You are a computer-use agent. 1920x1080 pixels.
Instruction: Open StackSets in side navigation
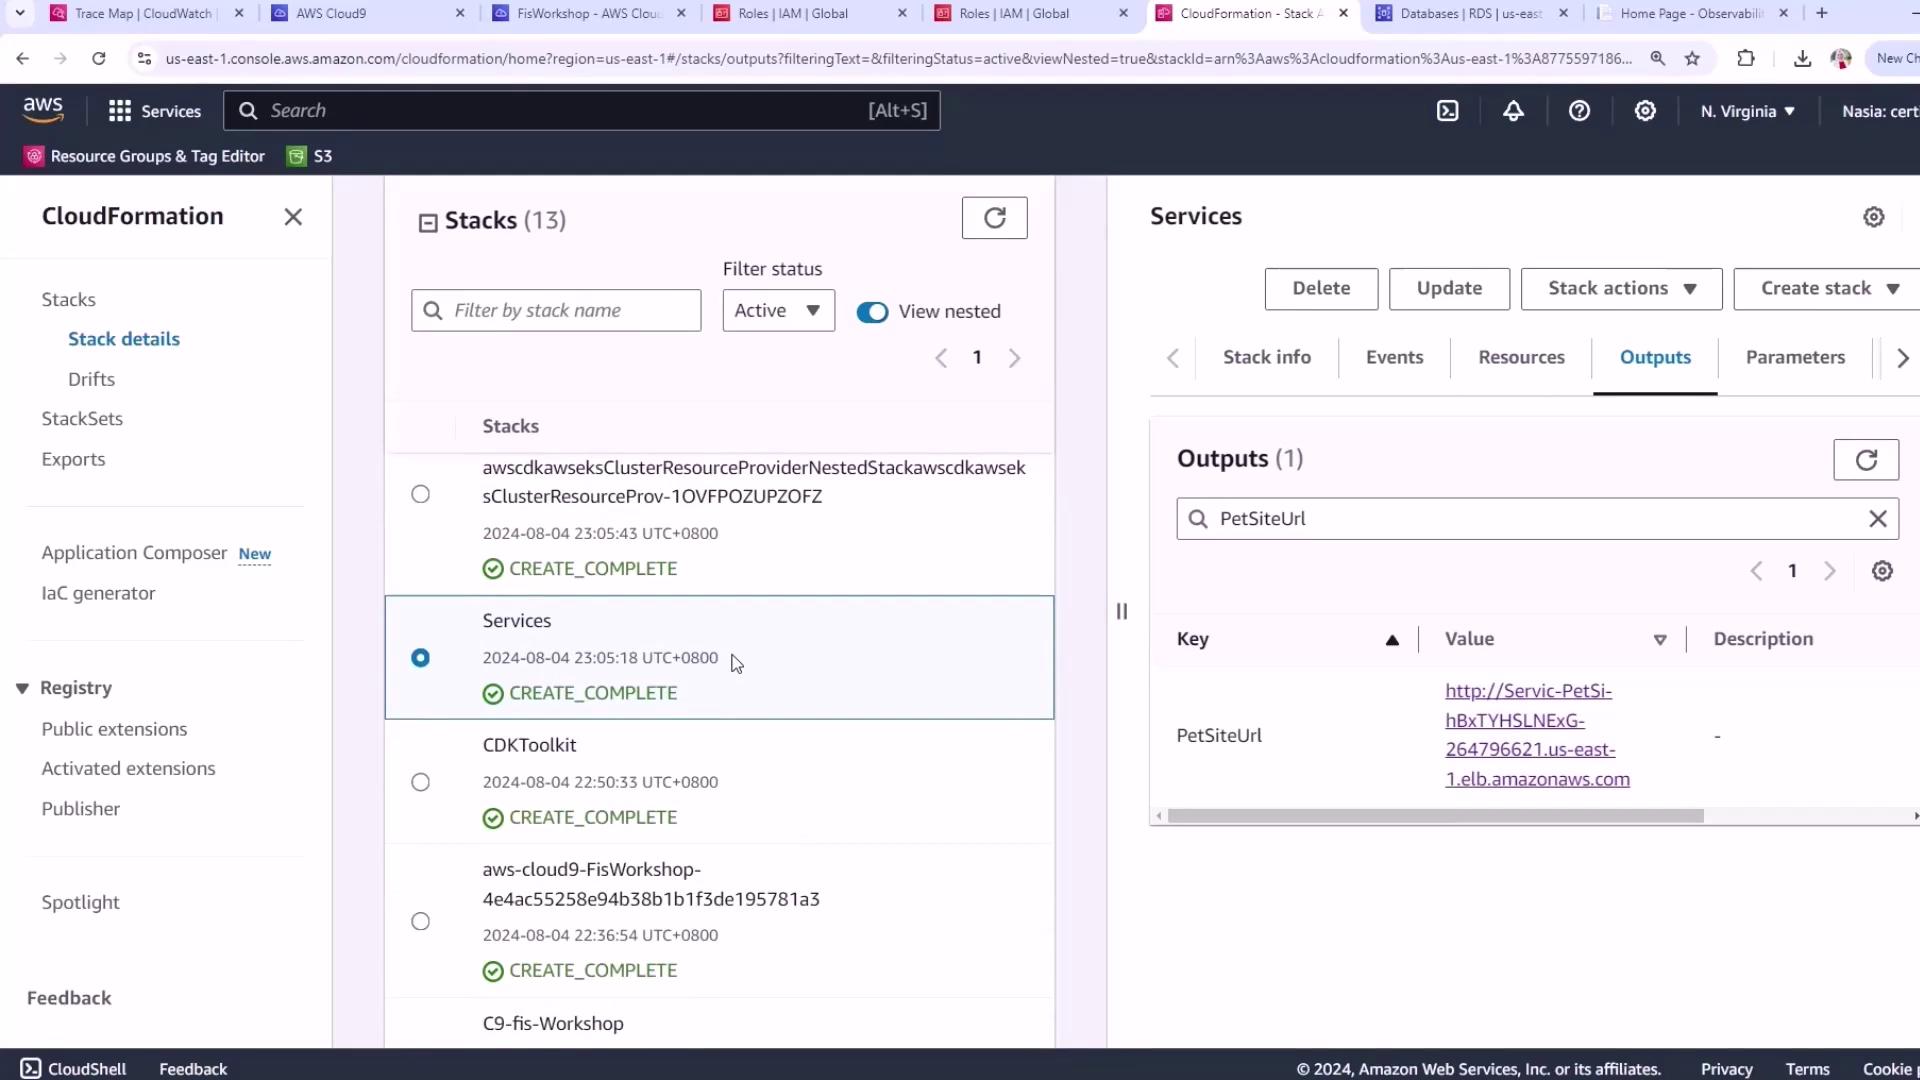pos(82,419)
